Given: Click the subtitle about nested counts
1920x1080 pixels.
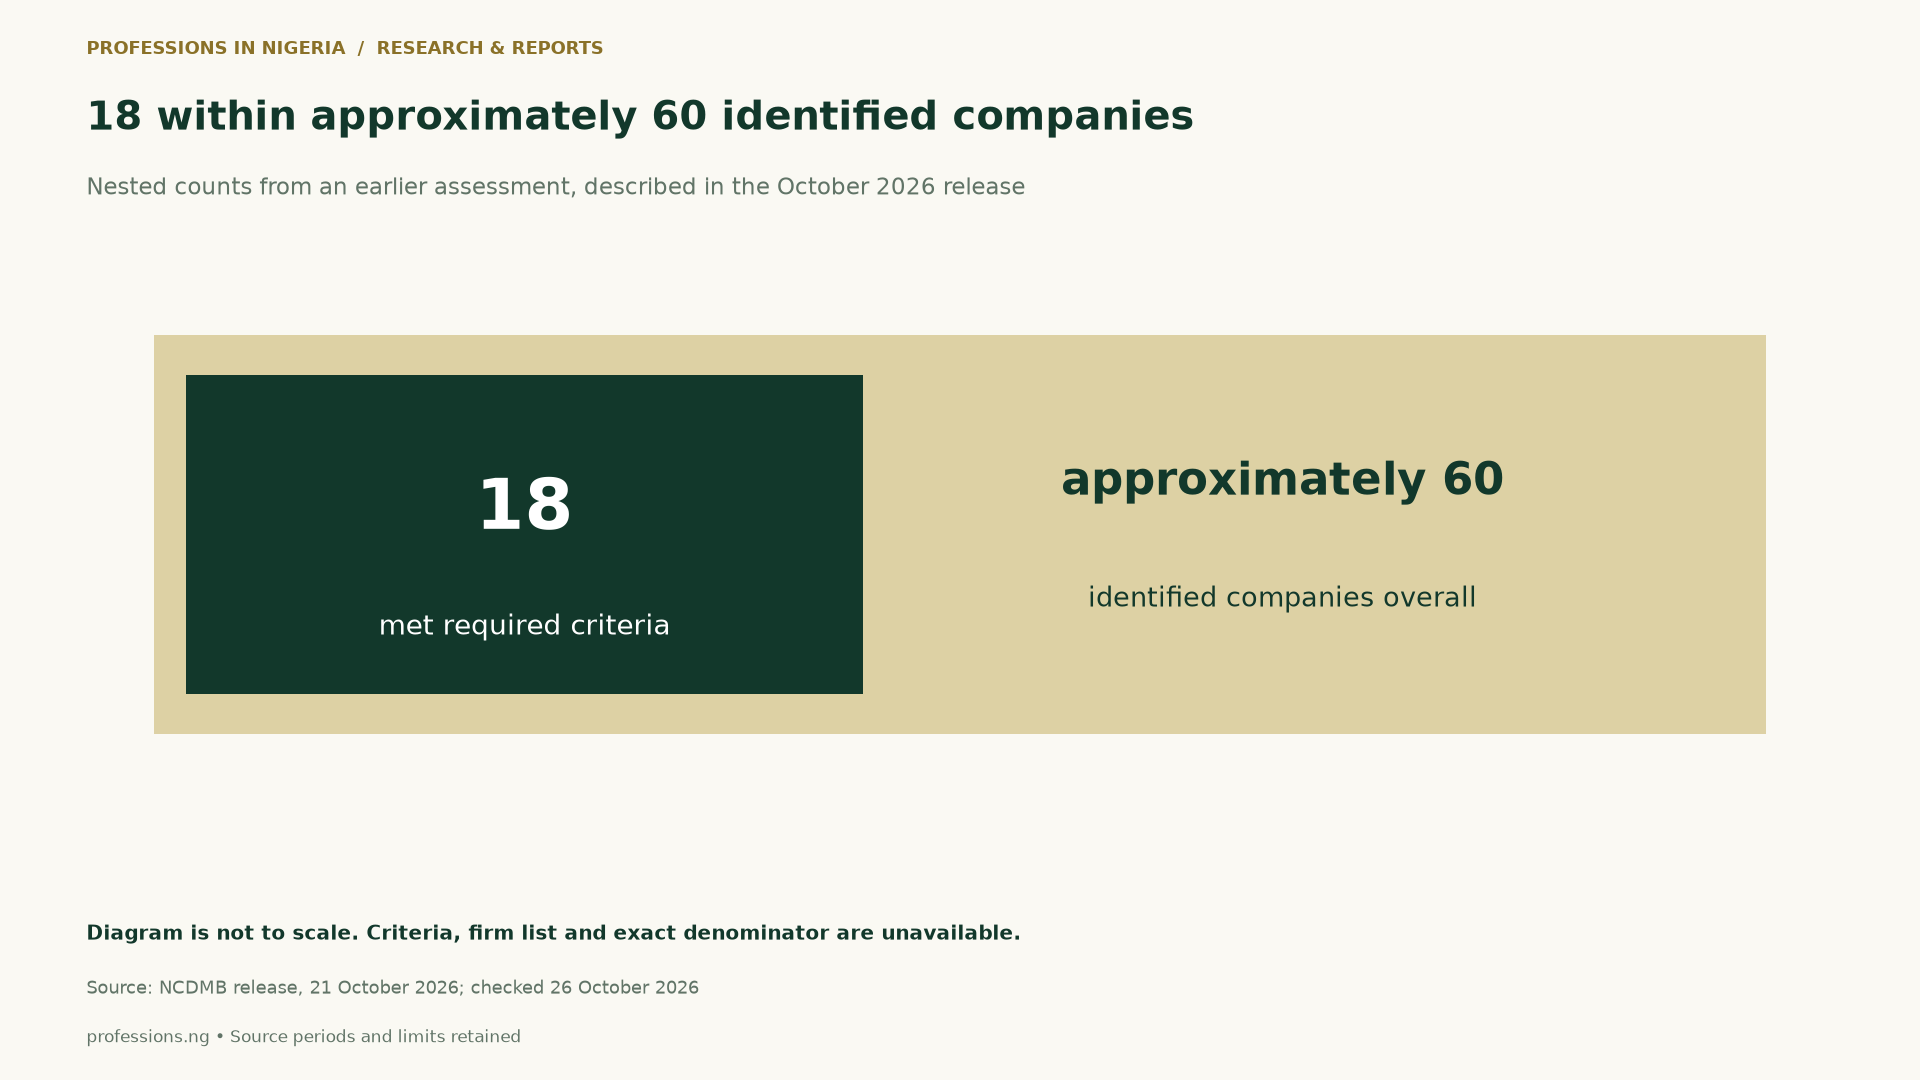Looking at the screenshot, I should point(556,187).
